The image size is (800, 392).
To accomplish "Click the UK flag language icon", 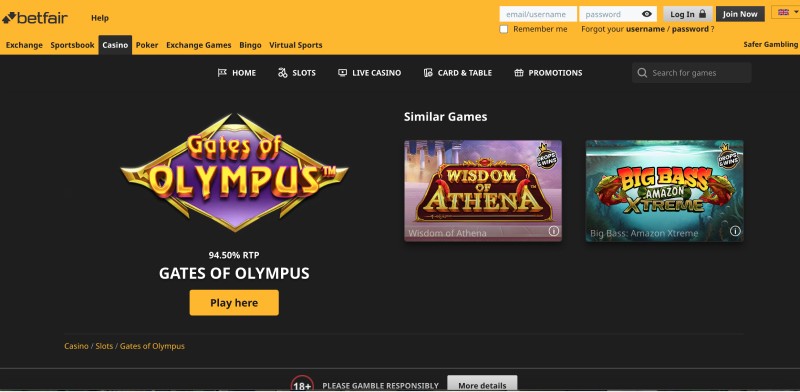I will pyautogui.click(x=783, y=12).
